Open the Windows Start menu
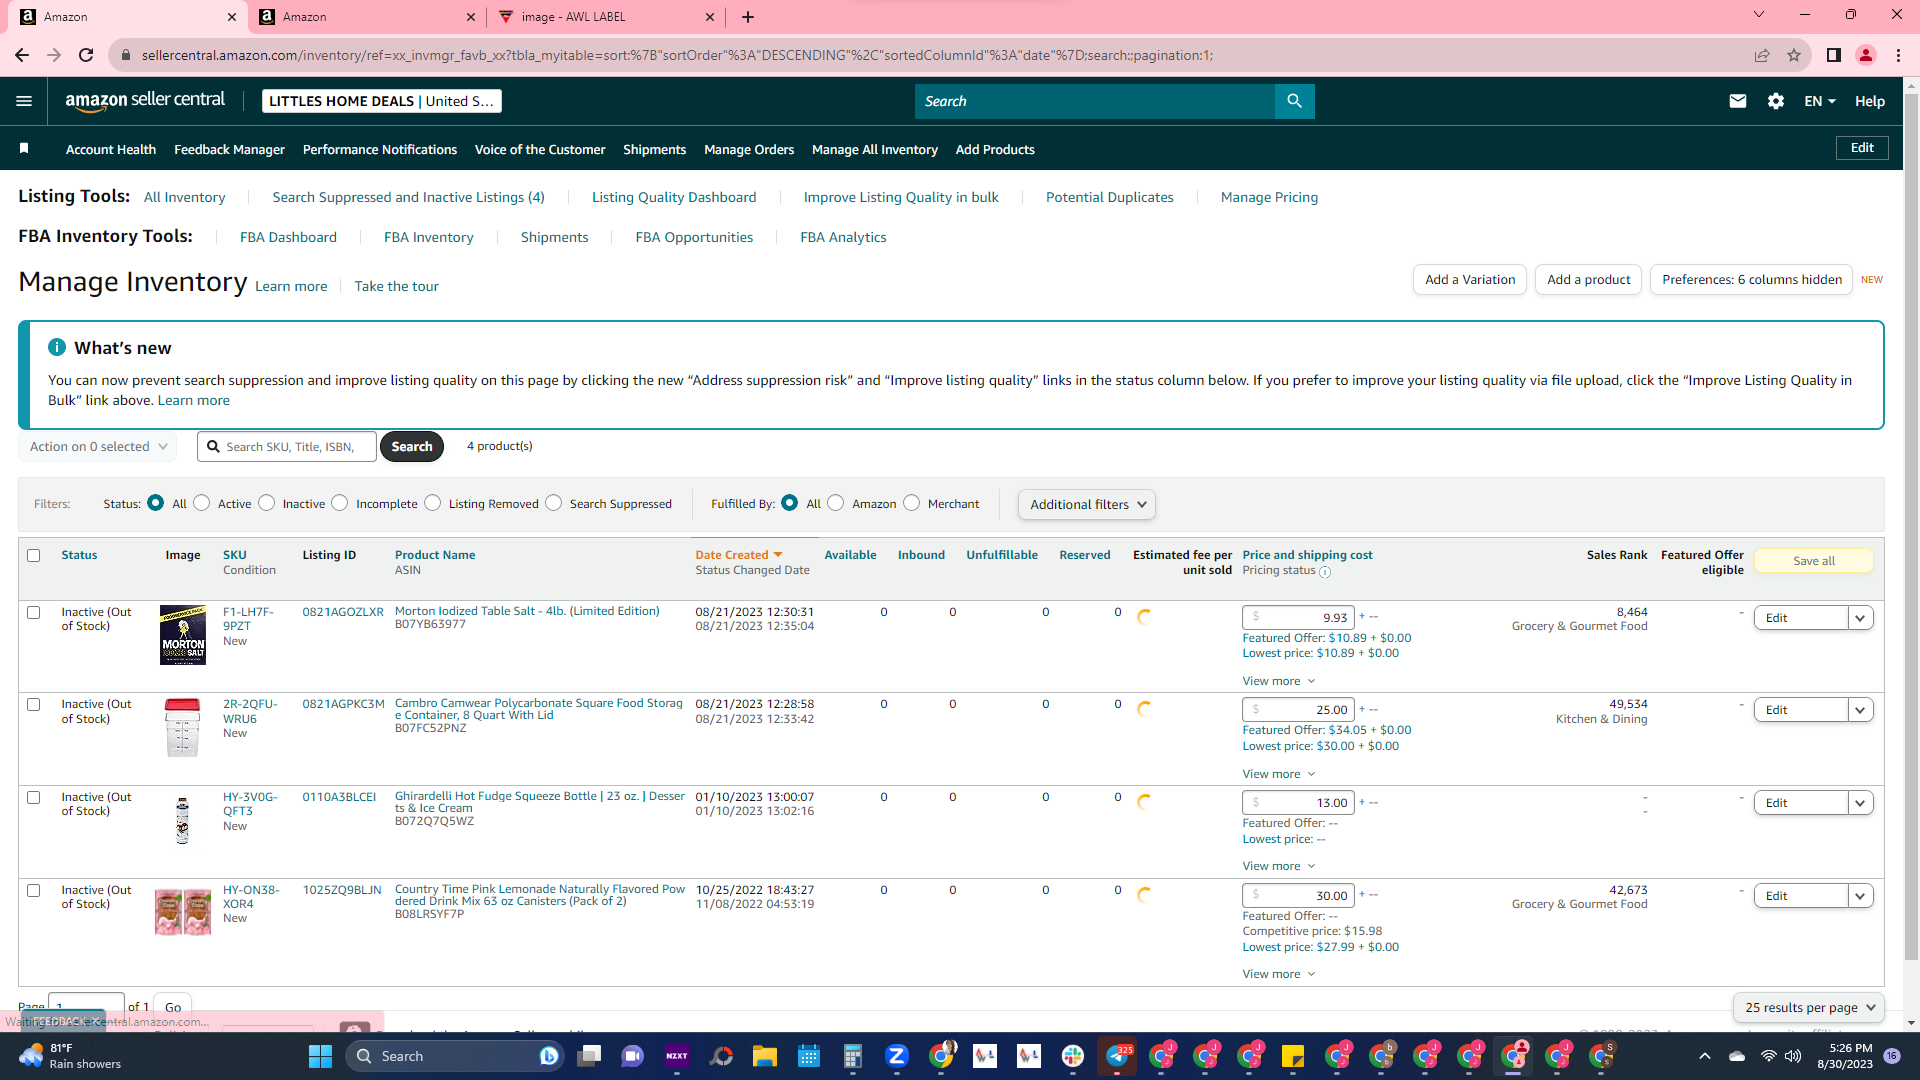The image size is (1920, 1080). (x=320, y=1056)
